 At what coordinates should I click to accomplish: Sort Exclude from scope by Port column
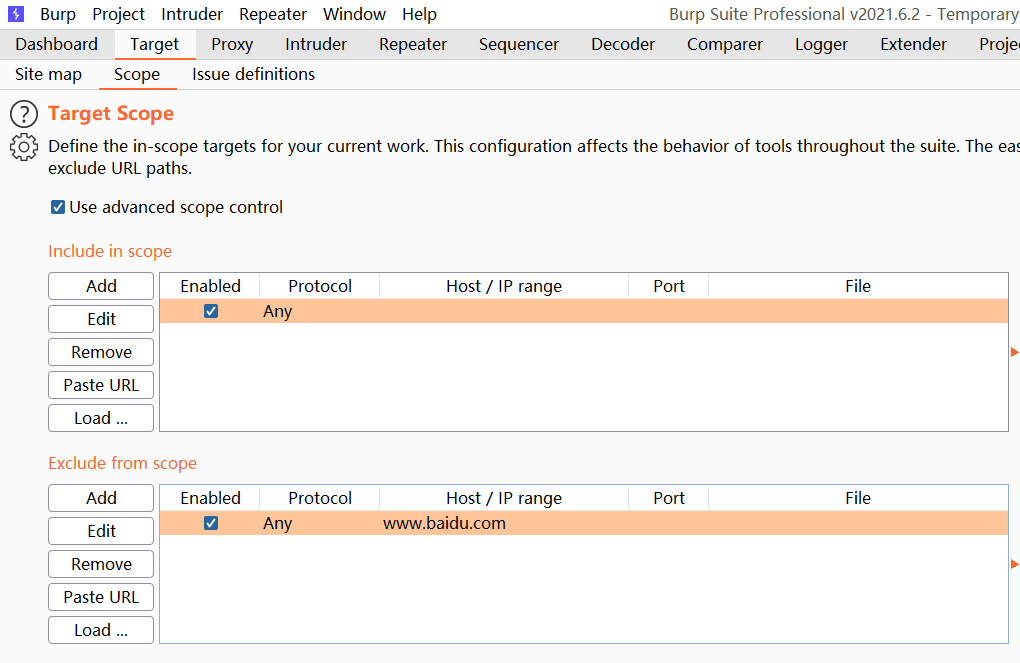coord(669,498)
